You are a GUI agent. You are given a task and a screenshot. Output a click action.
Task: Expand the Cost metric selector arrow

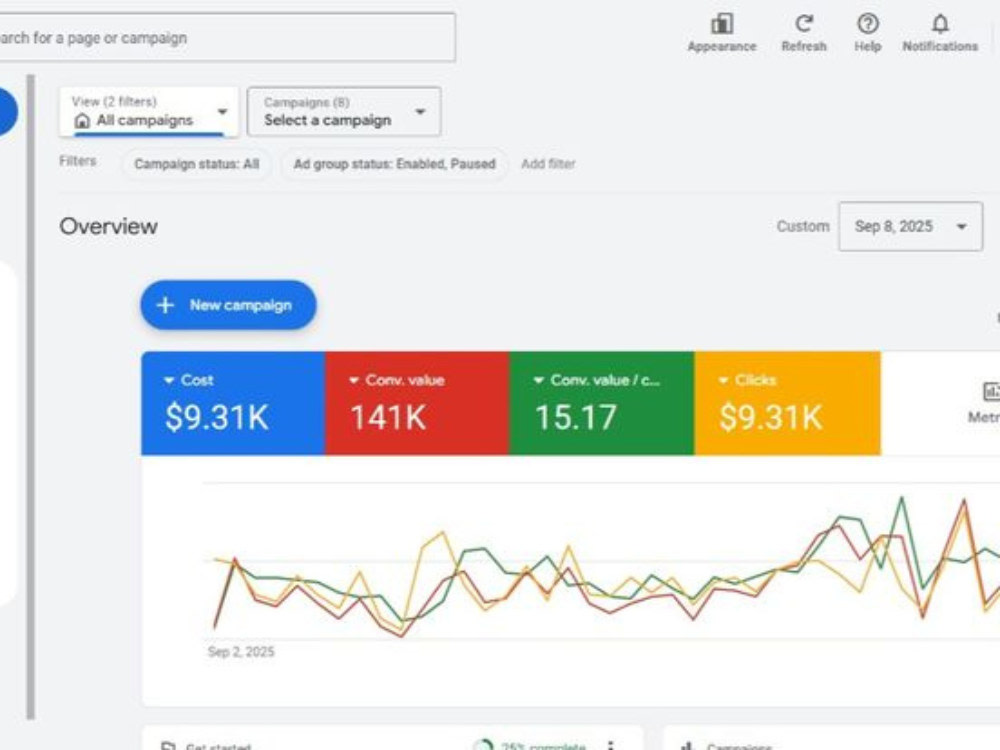(x=169, y=380)
